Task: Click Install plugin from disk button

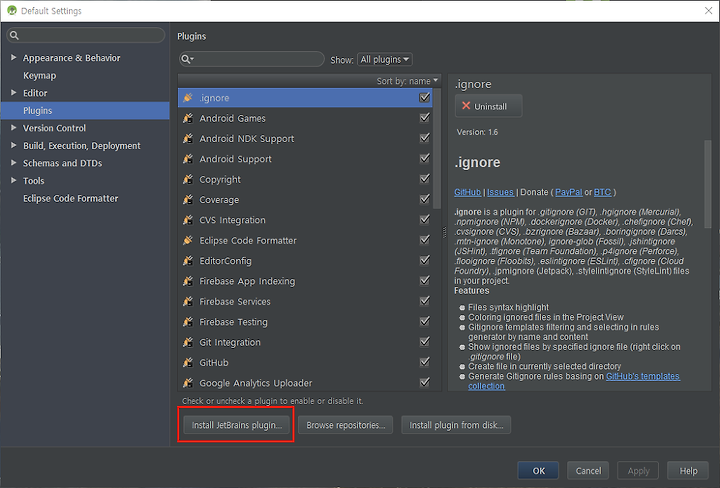Action: click(x=456, y=425)
